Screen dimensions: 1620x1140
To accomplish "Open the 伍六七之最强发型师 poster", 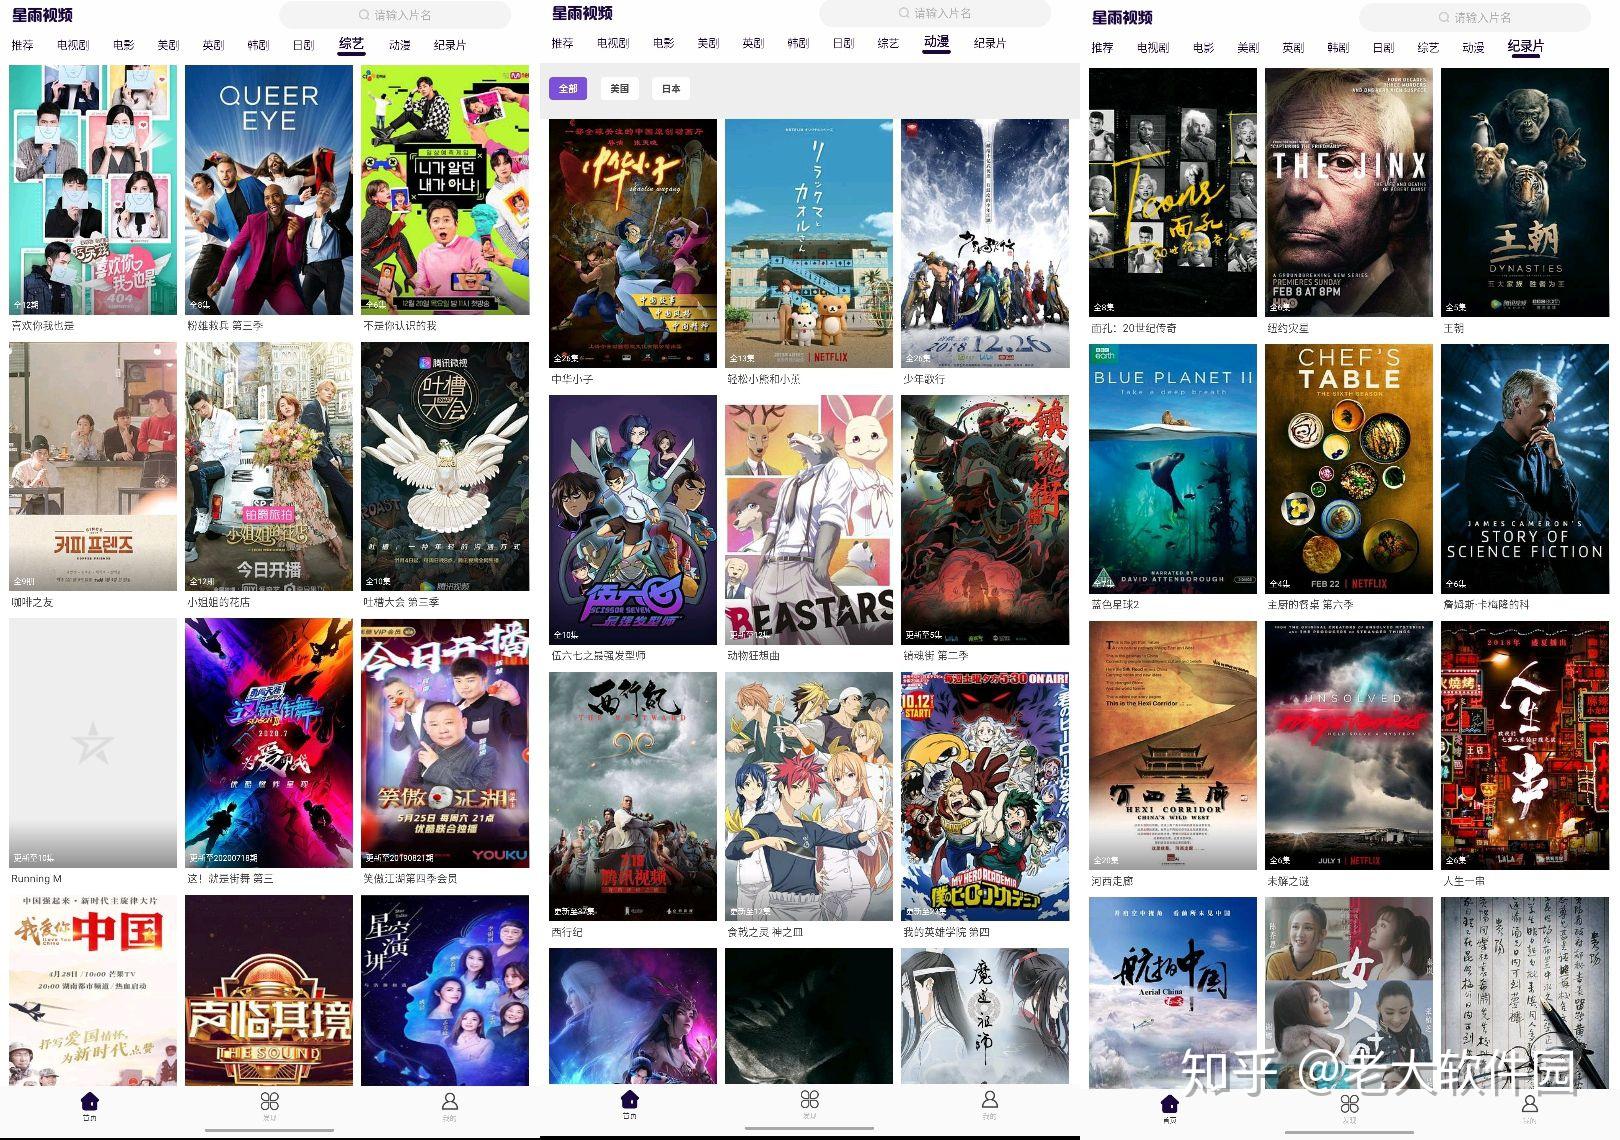I will 633,520.
